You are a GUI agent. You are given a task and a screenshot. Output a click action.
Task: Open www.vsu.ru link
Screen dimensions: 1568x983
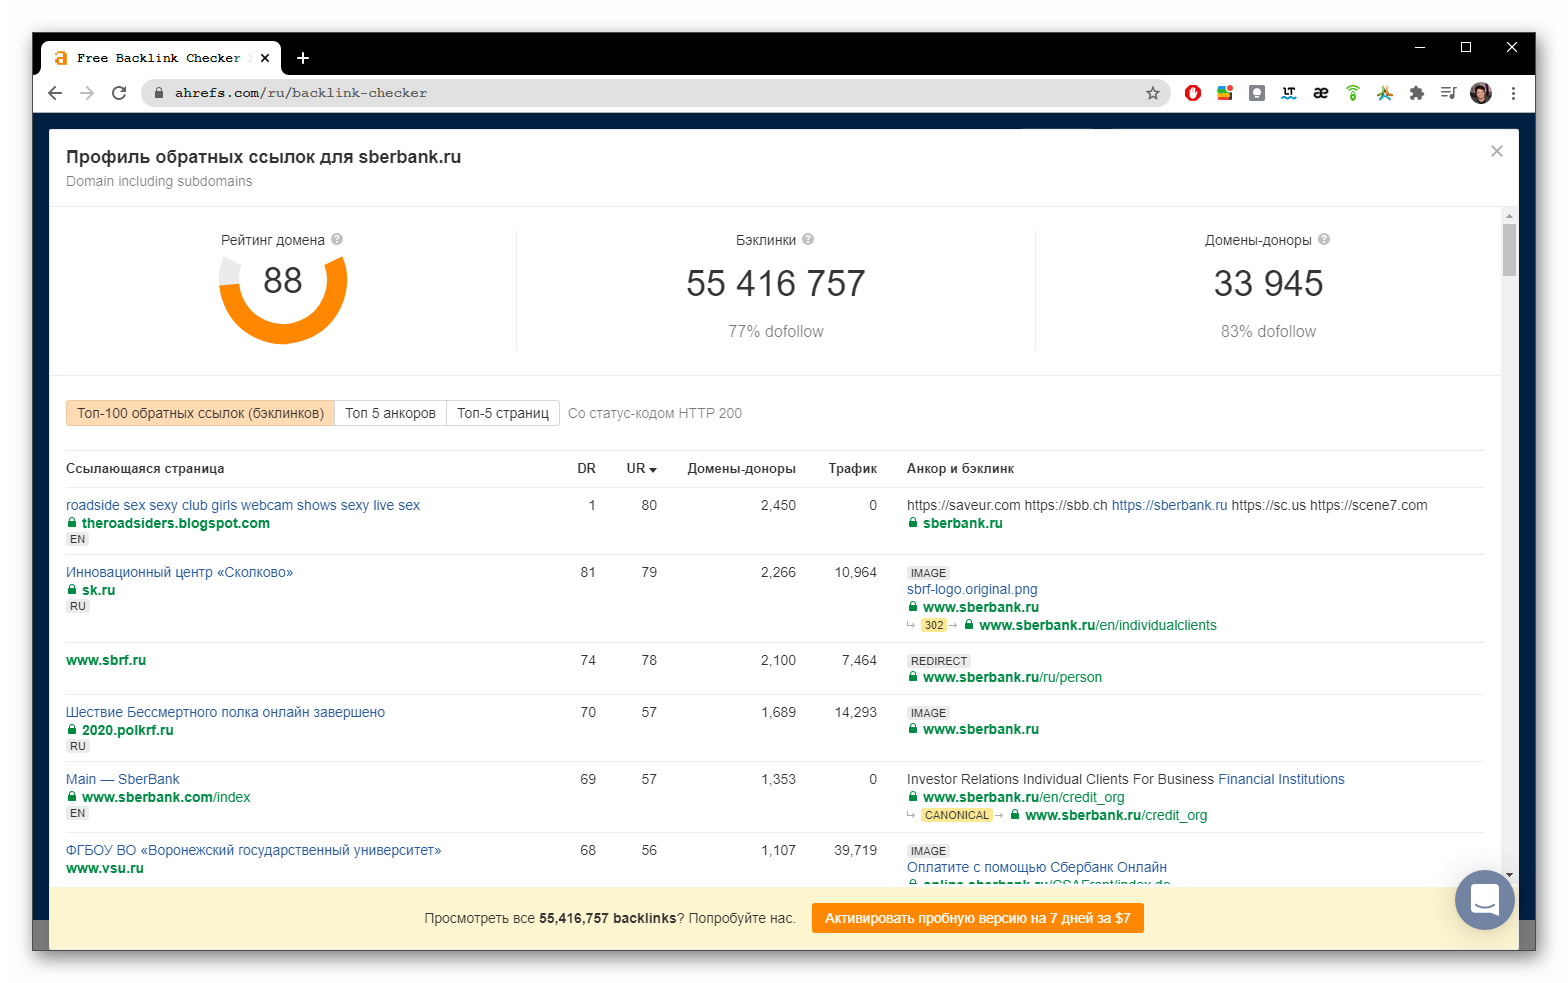105,868
